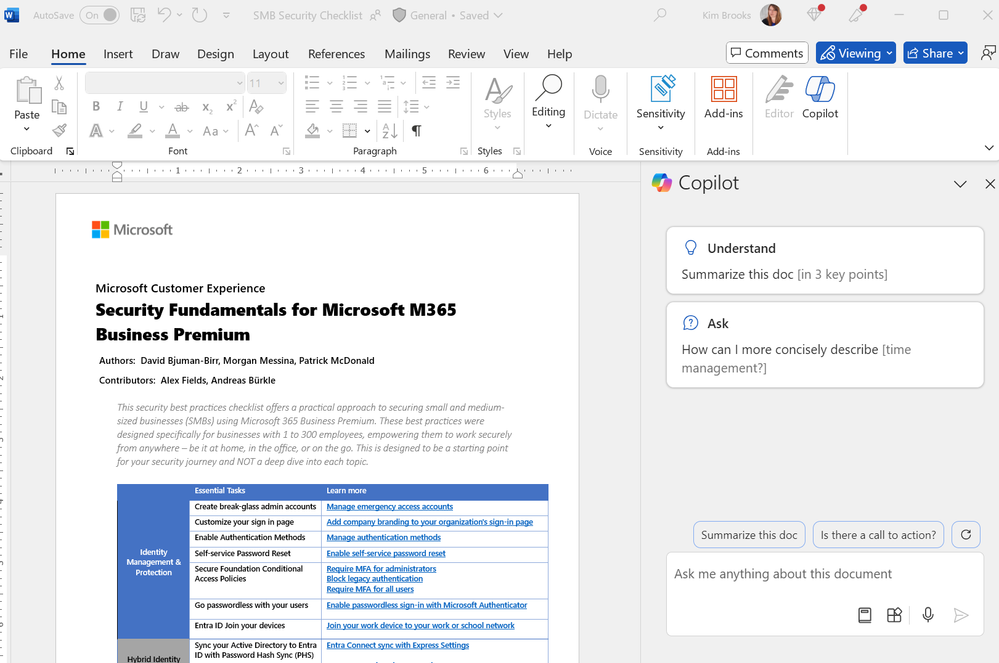Open the font name combo box
Image resolution: width=999 pixels, height=663 pixels.
[165, 83]
